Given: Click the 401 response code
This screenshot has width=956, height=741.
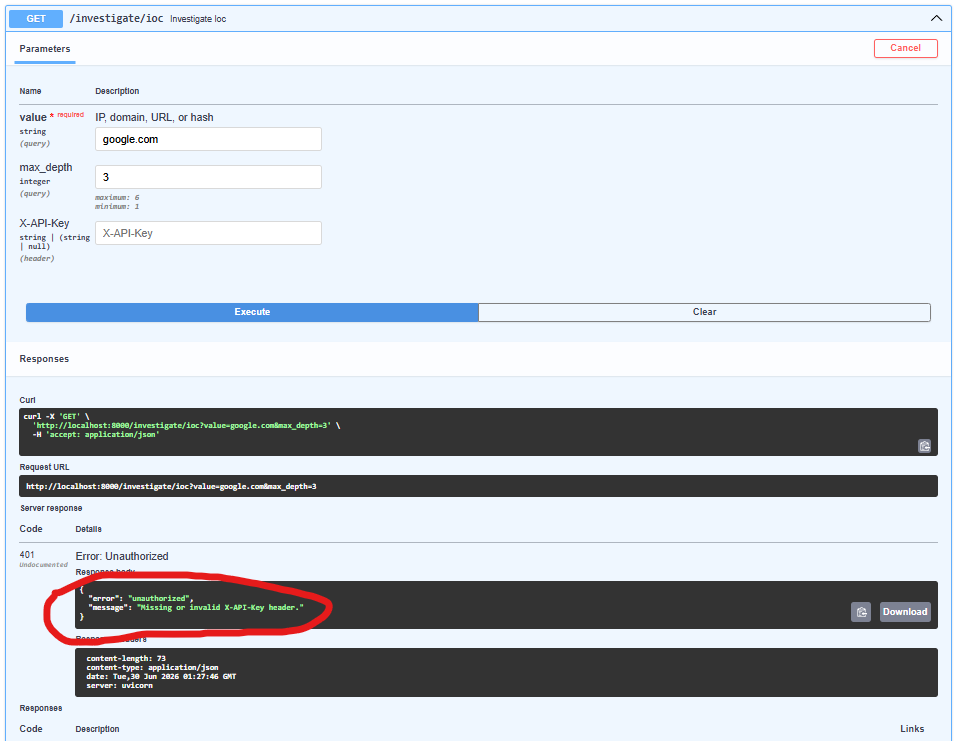Looking at the screenshot, I should [27, 554].
